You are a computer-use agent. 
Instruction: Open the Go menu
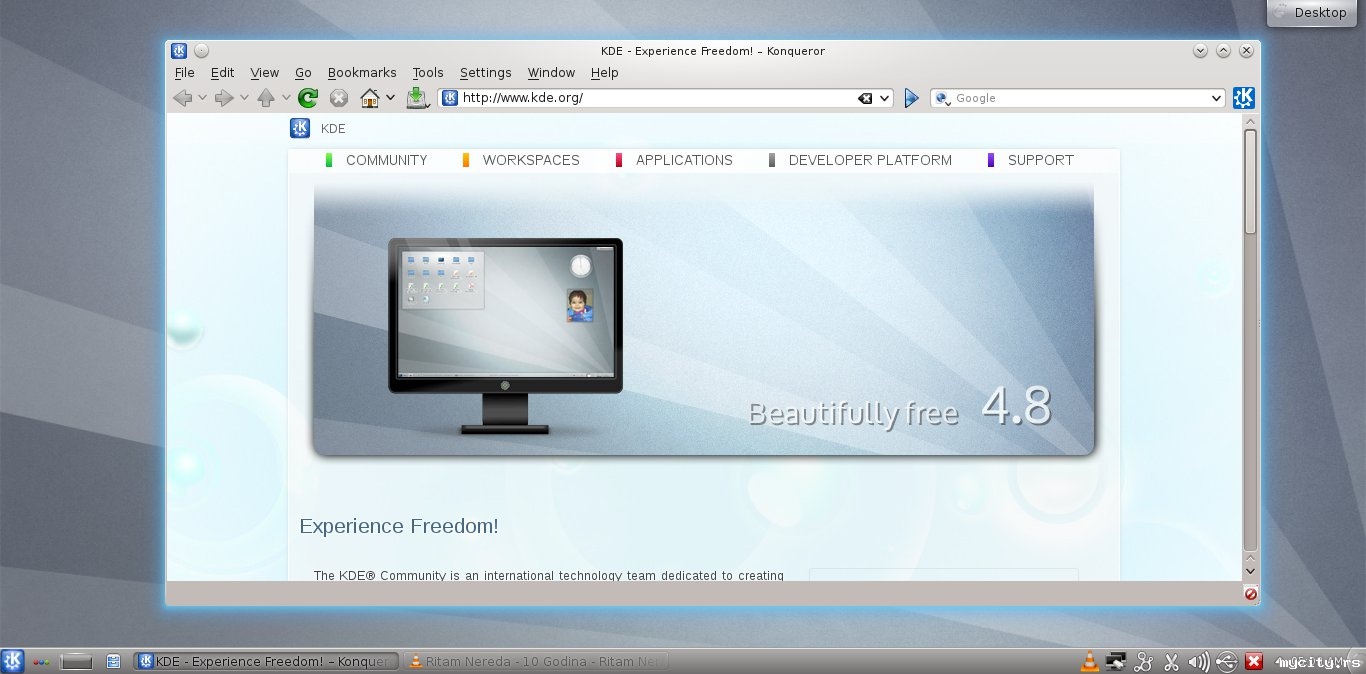[304, 73]
